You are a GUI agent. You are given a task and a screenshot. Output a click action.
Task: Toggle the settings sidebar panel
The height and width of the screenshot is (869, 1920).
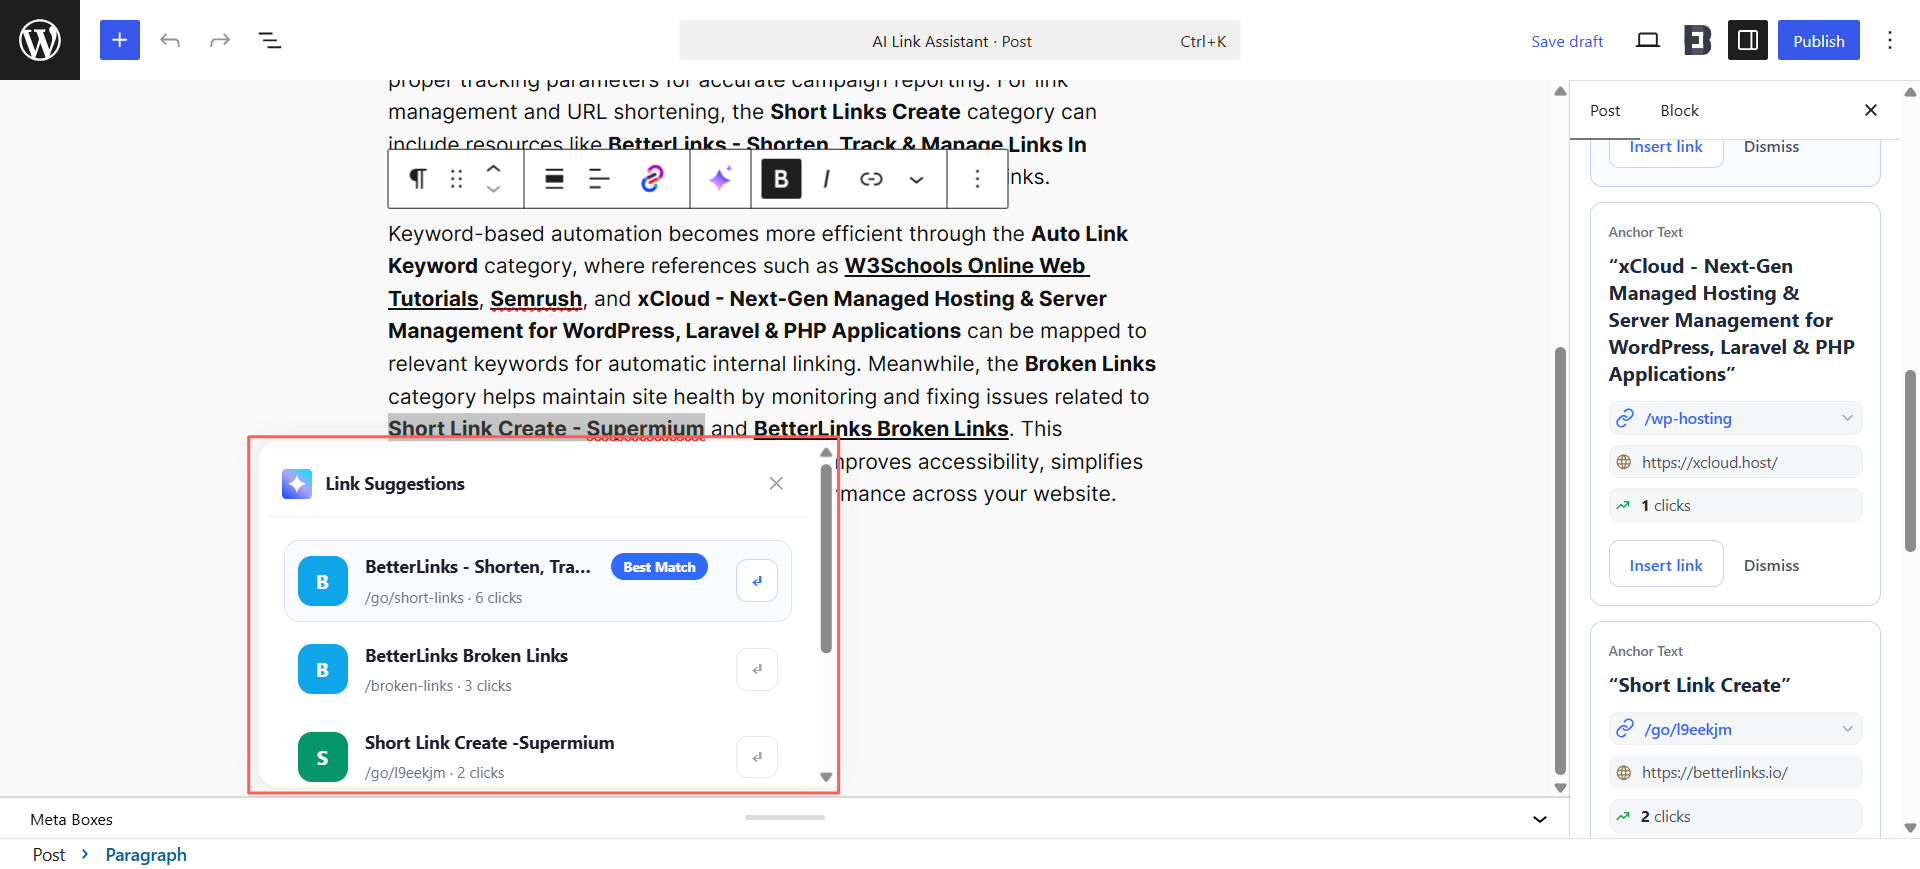click(x=1748, y=40)
